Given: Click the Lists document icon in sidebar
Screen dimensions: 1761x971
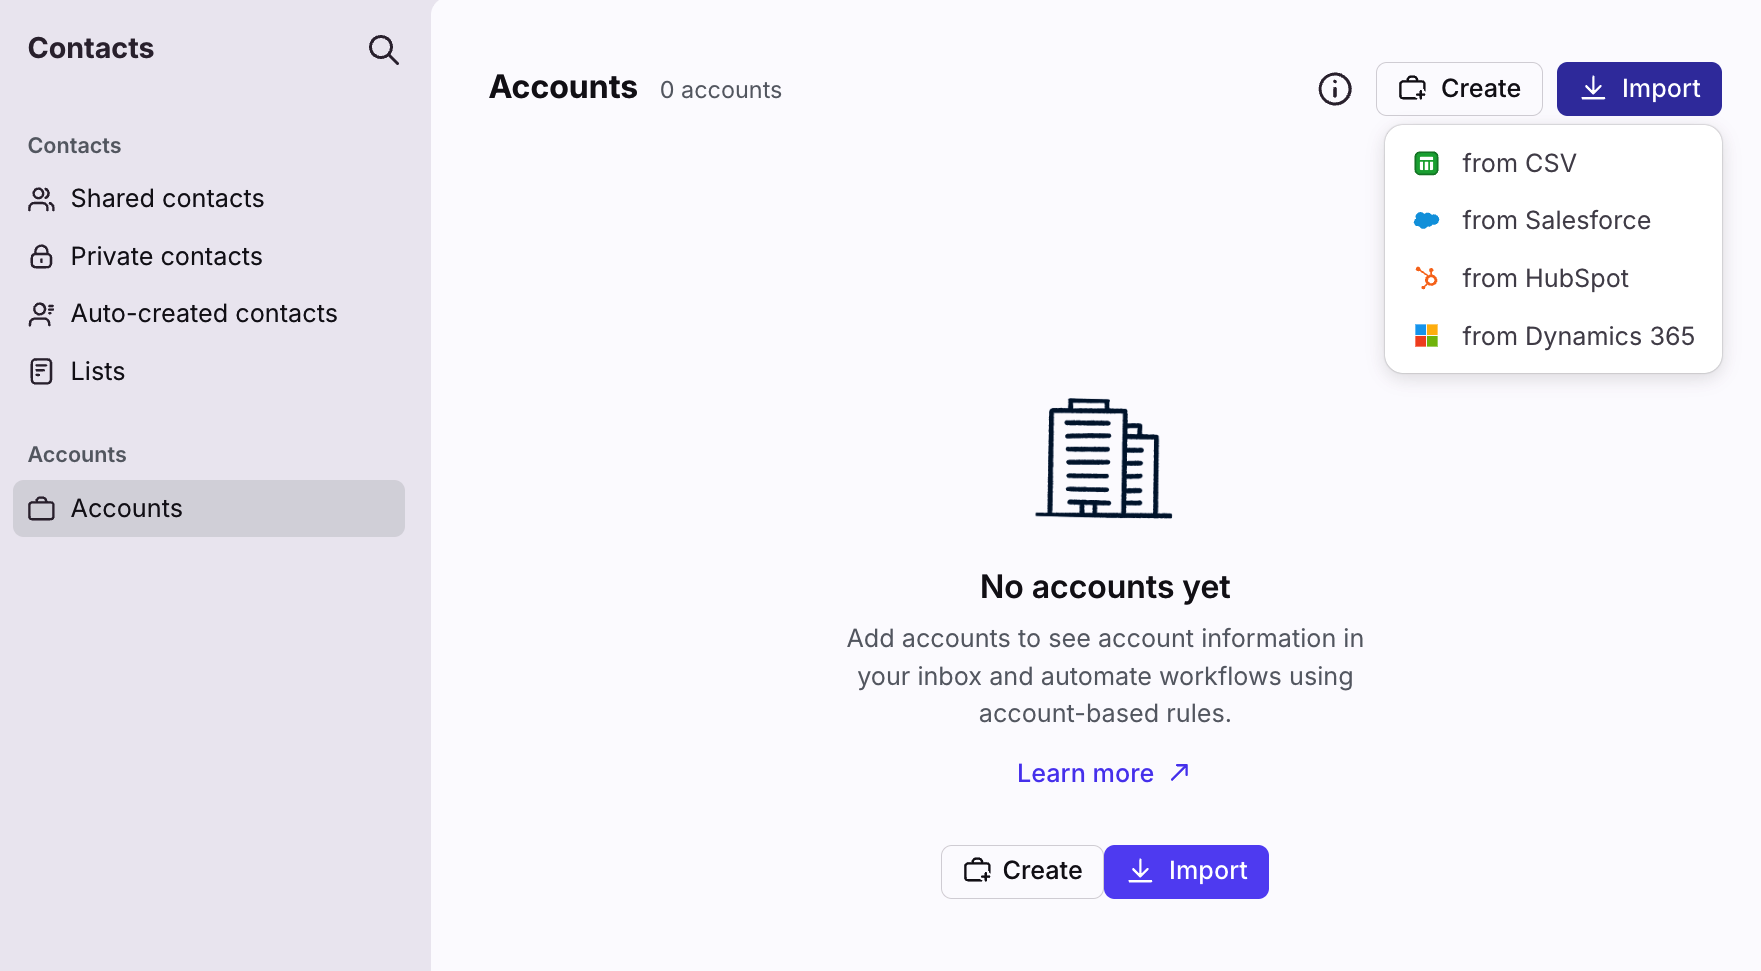Looking at the screenshot, I should click(x=41, y=372).
